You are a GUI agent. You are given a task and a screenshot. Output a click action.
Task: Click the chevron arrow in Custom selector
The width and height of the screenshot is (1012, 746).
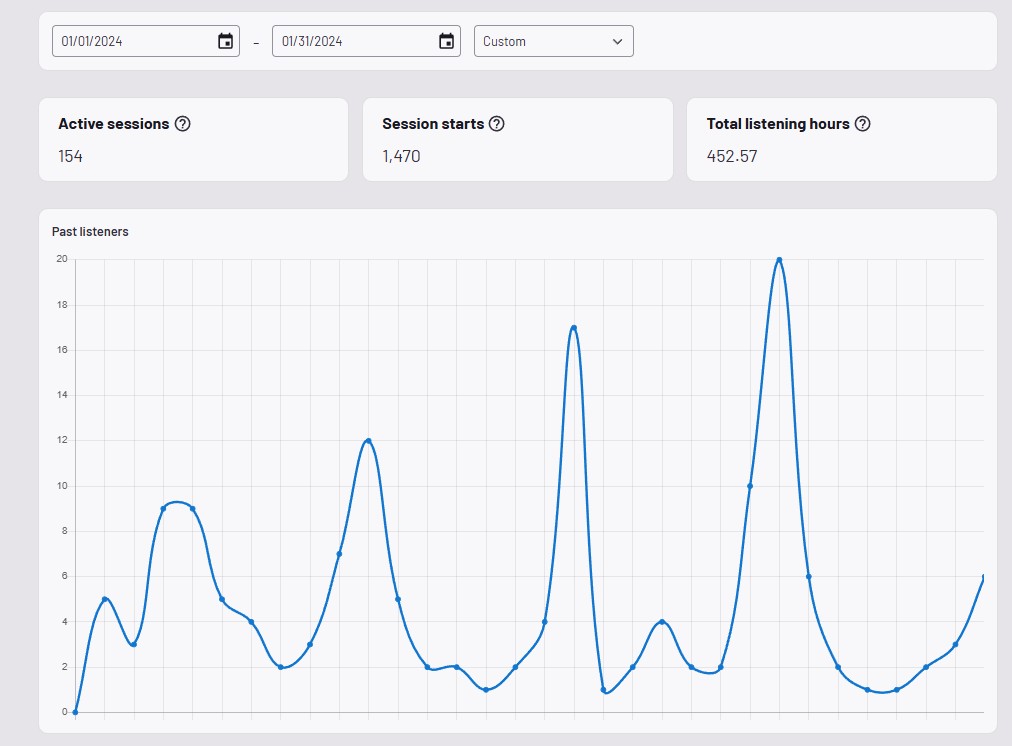[617, 41]
